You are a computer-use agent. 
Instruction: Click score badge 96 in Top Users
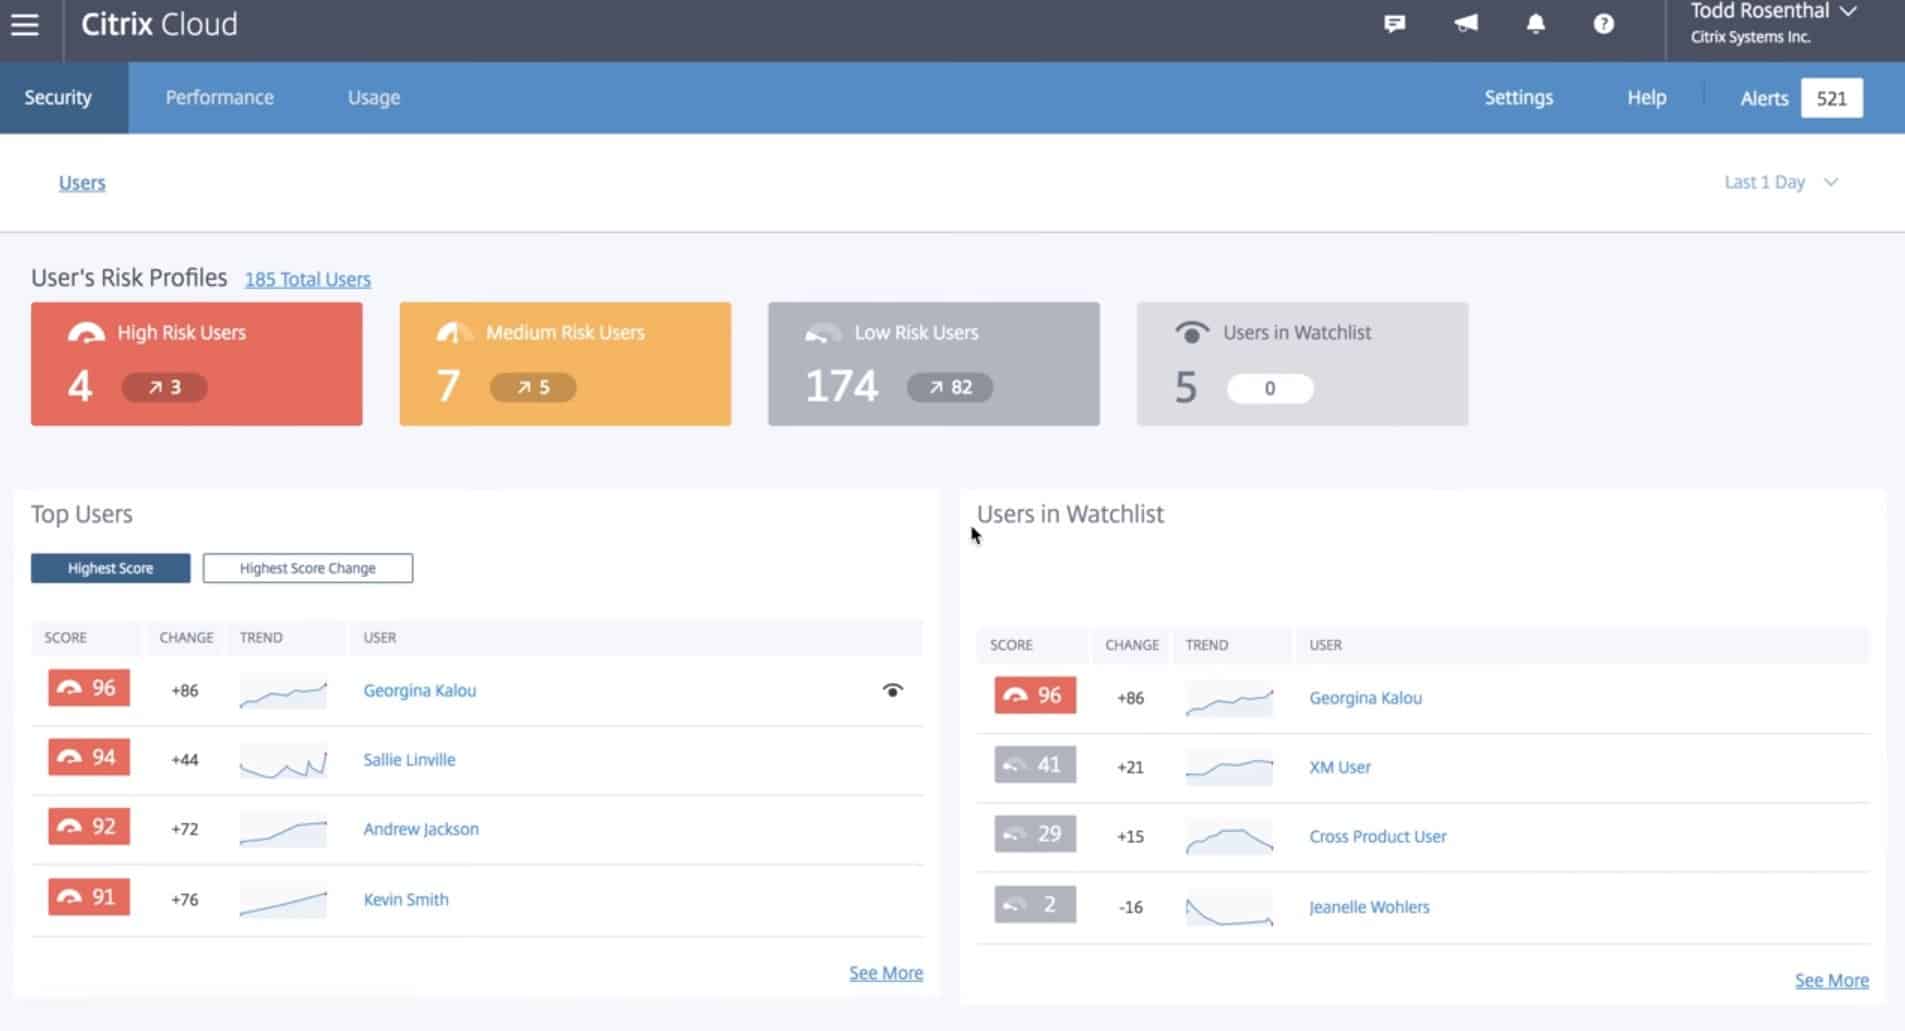coord(89,688)
